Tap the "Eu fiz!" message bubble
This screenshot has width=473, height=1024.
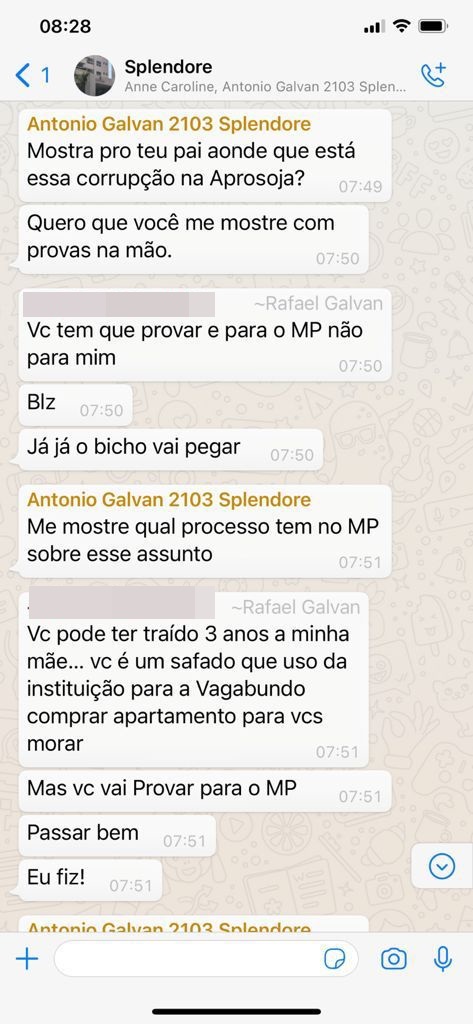[90, 880]
